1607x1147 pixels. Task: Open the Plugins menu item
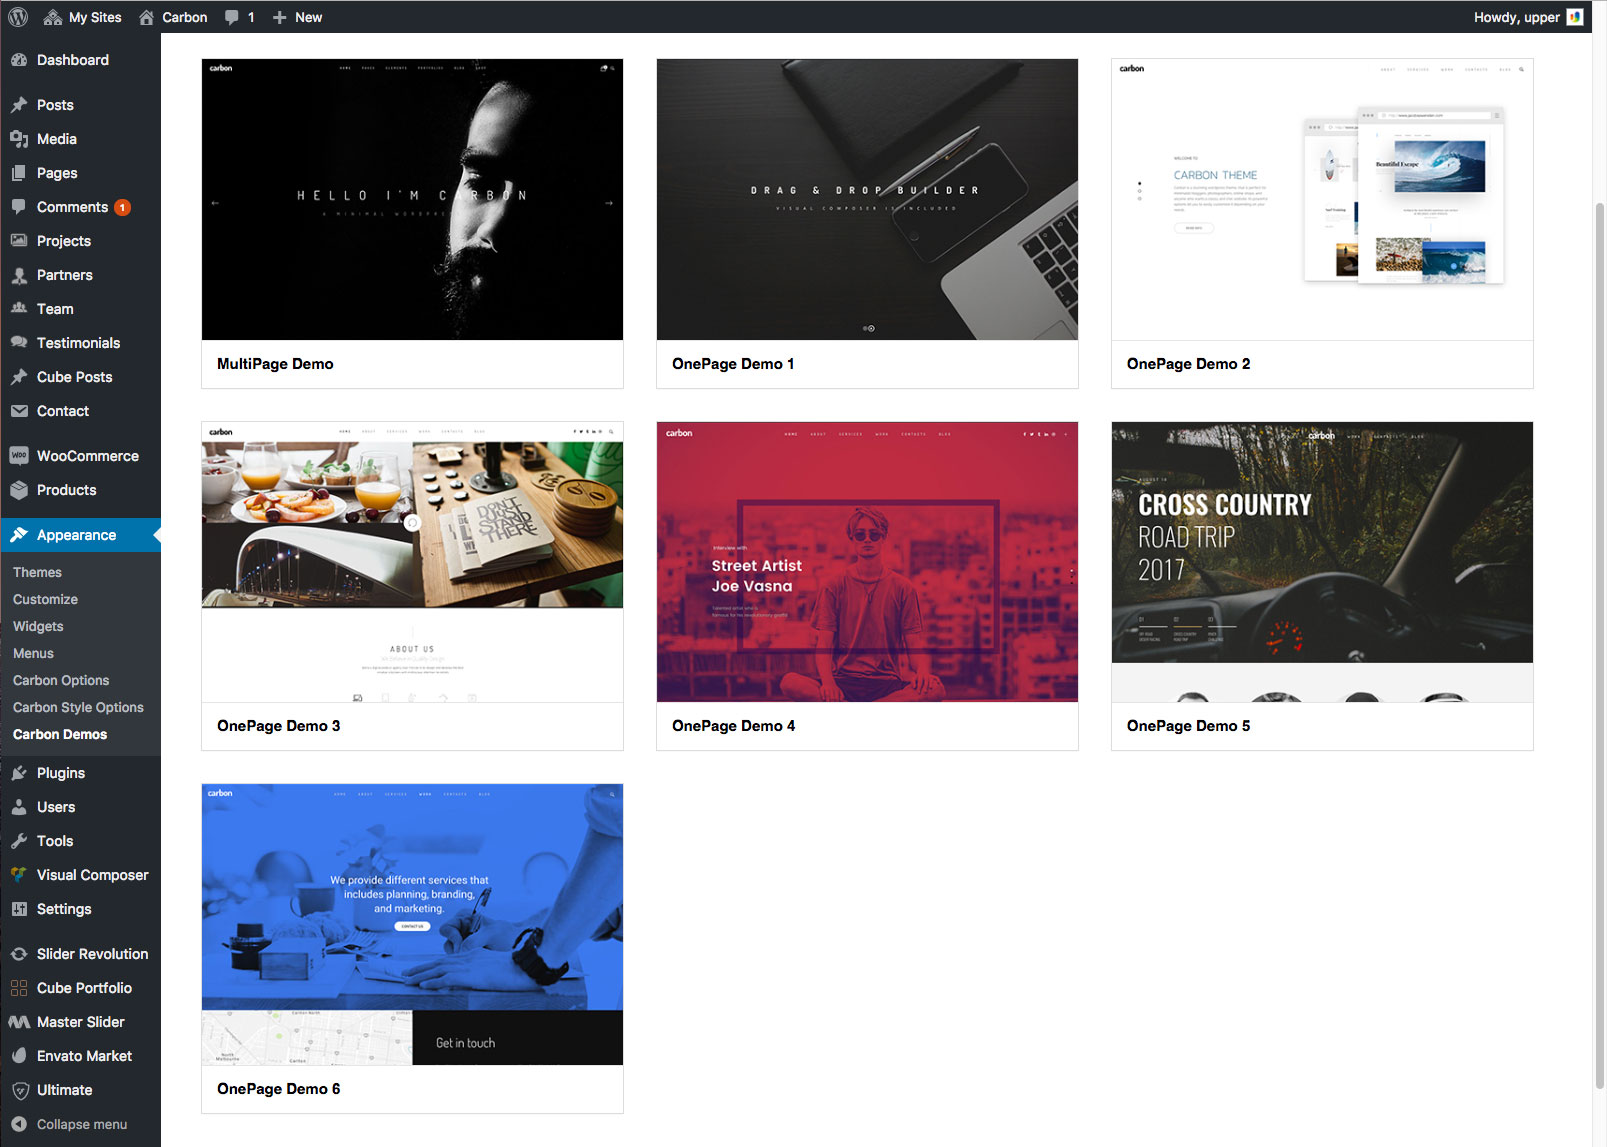tap(60, 773)
